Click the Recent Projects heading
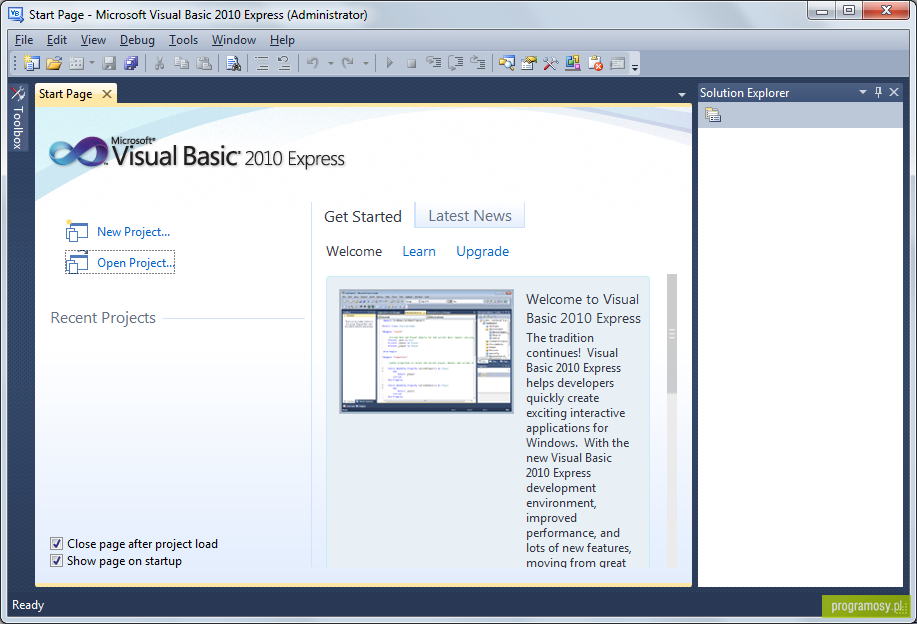Viewport: 917px width, 624px height. click(x=103, y=318)
